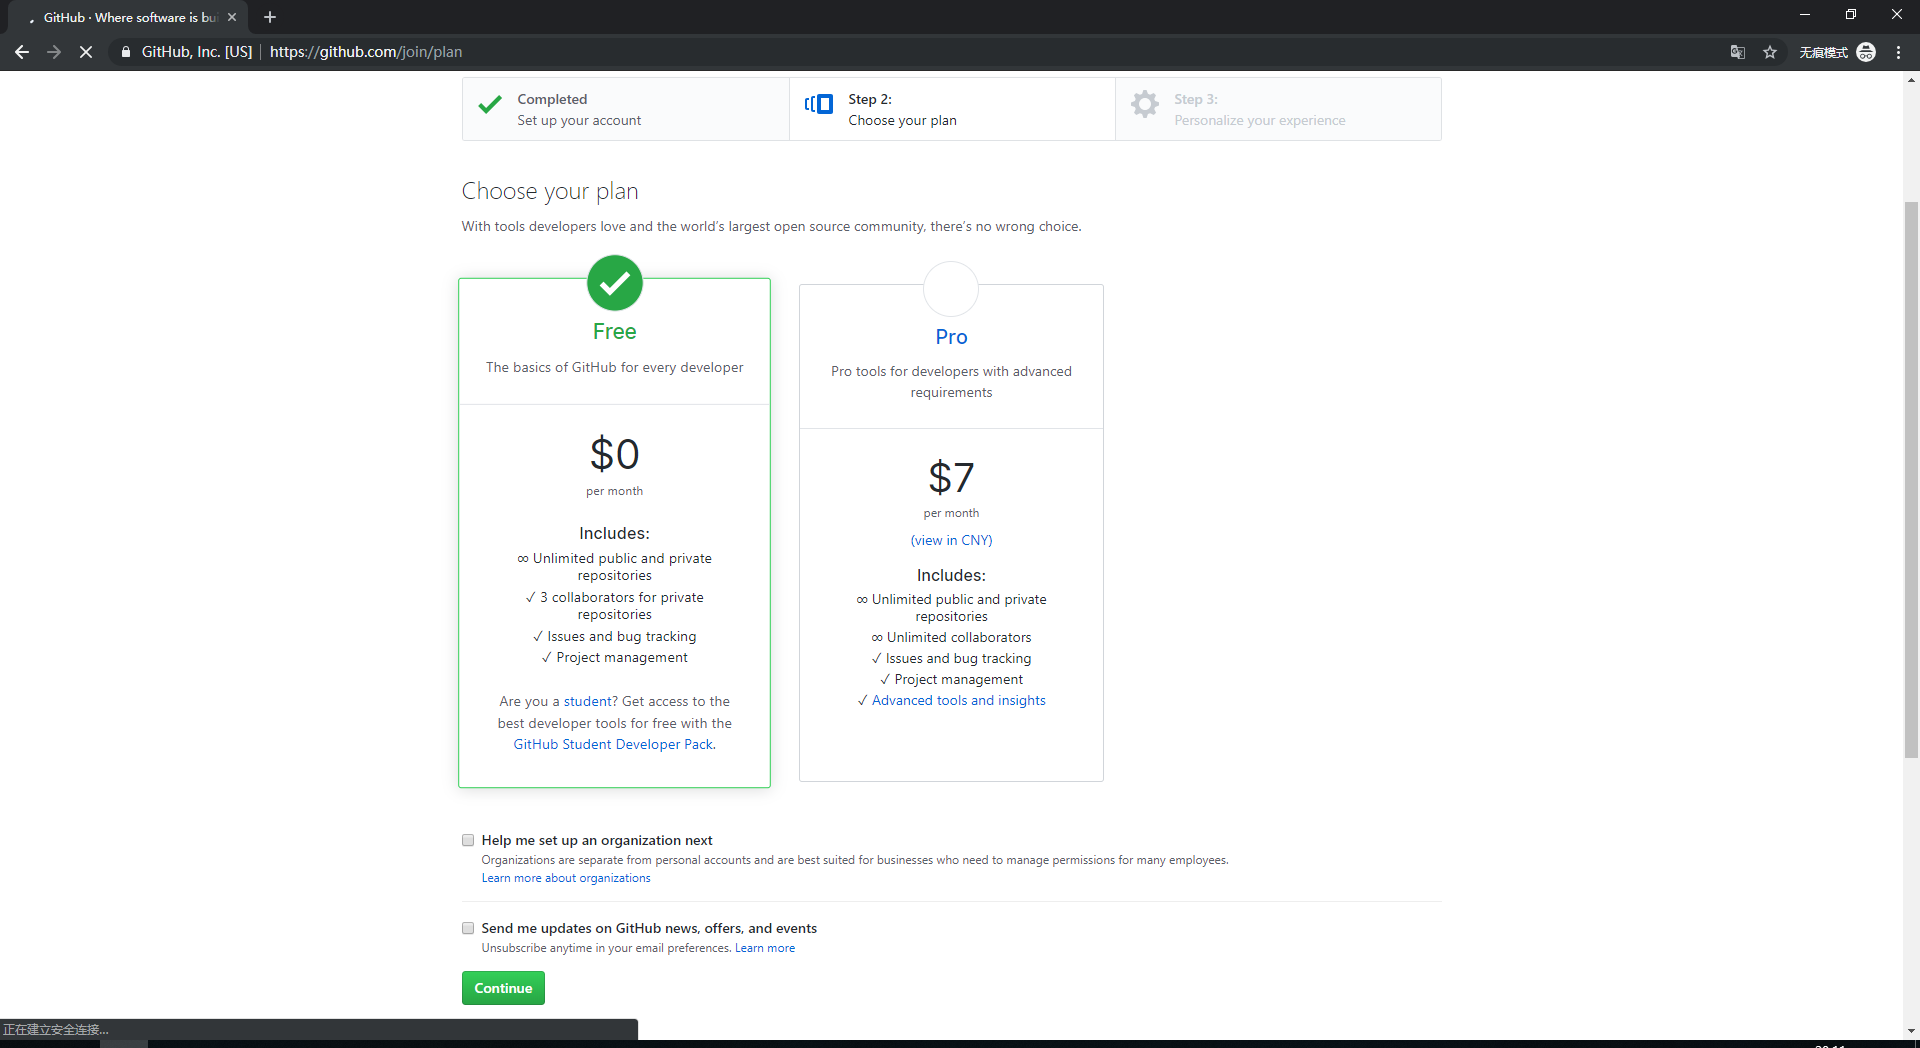Viewport: 1920px width, 1048px height.
Task: Click the scrollbar up arrow
Action: pyautogui.click(x=1911, y=79)
